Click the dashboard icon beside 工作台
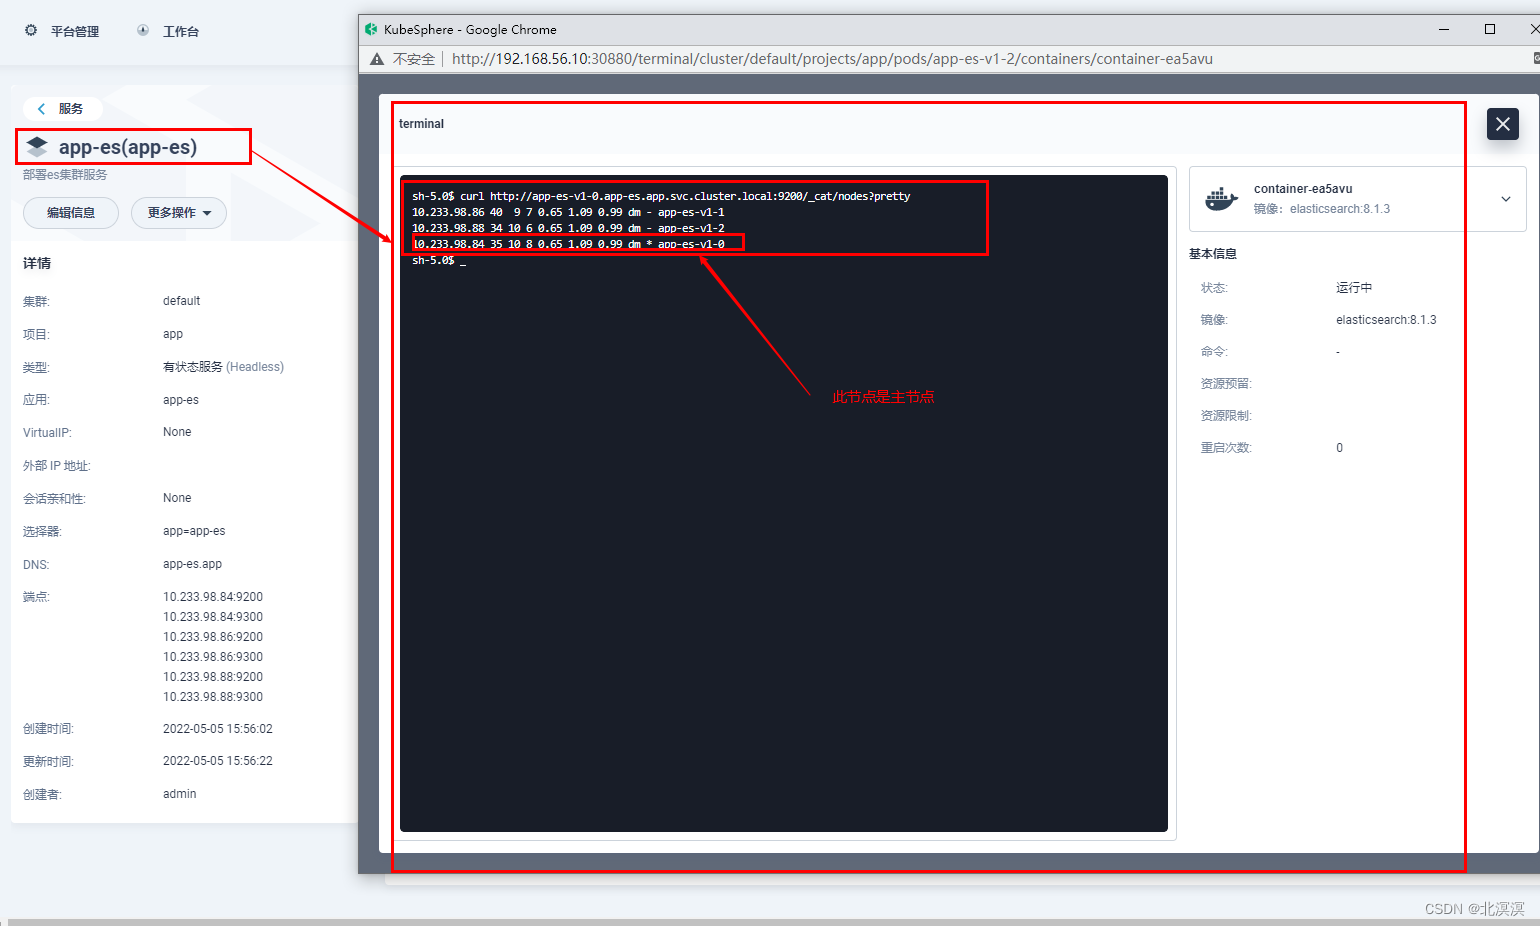1540x926 pixels. (143, 31)
